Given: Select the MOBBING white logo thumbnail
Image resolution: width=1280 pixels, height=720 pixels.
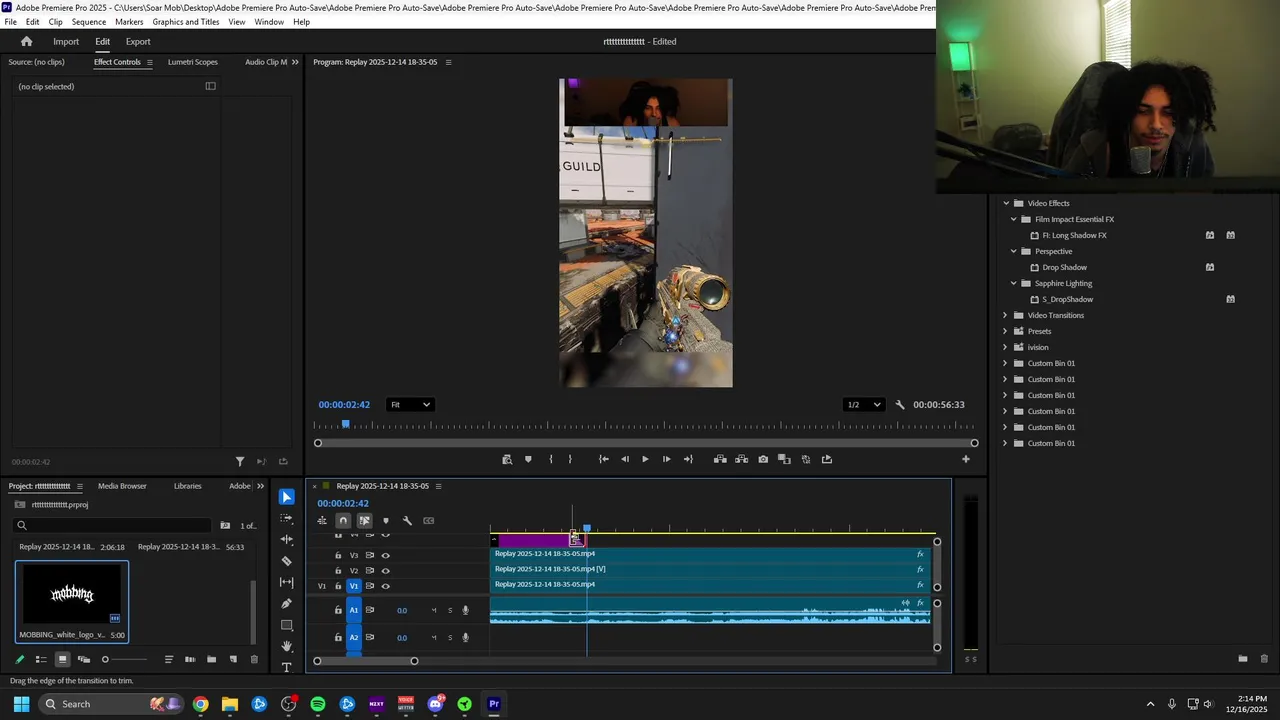Looking at the screenshot, I should pos(71,594).
